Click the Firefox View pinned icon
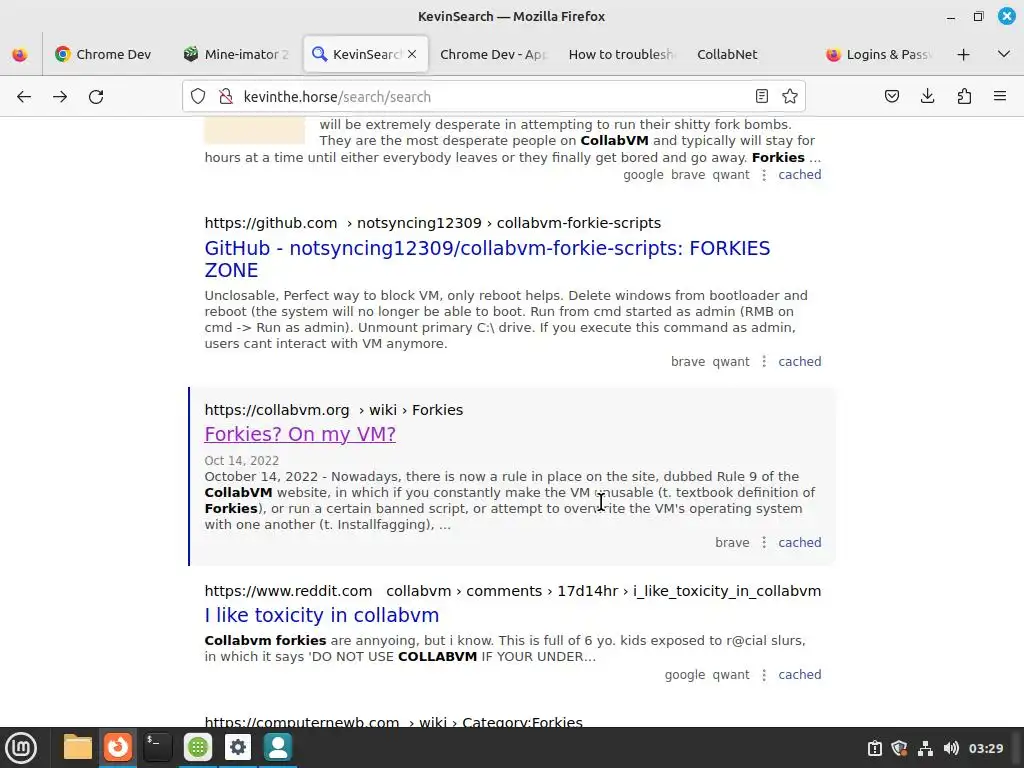Viewport: 1024px width, 768px height. [20, 54]
